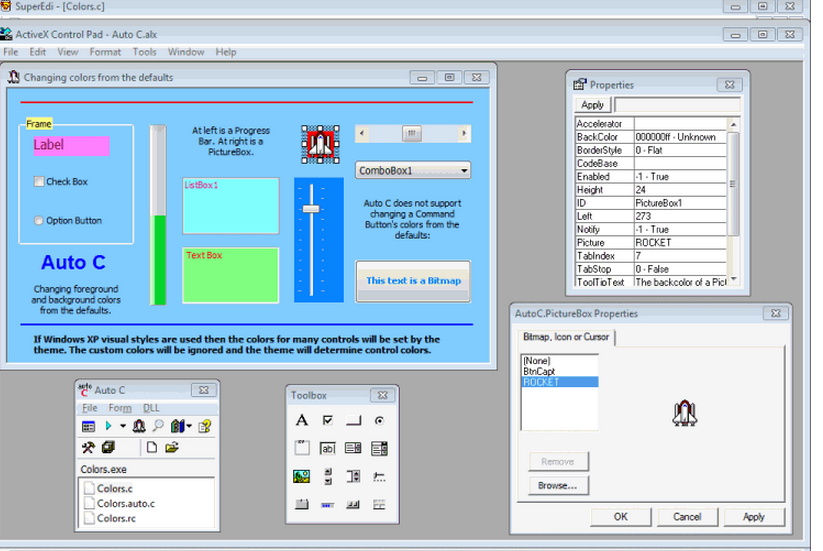The height and width of the screenshot is (551, 823).
Task: Click the hammer build icon in Auto C
Action: 88,447
